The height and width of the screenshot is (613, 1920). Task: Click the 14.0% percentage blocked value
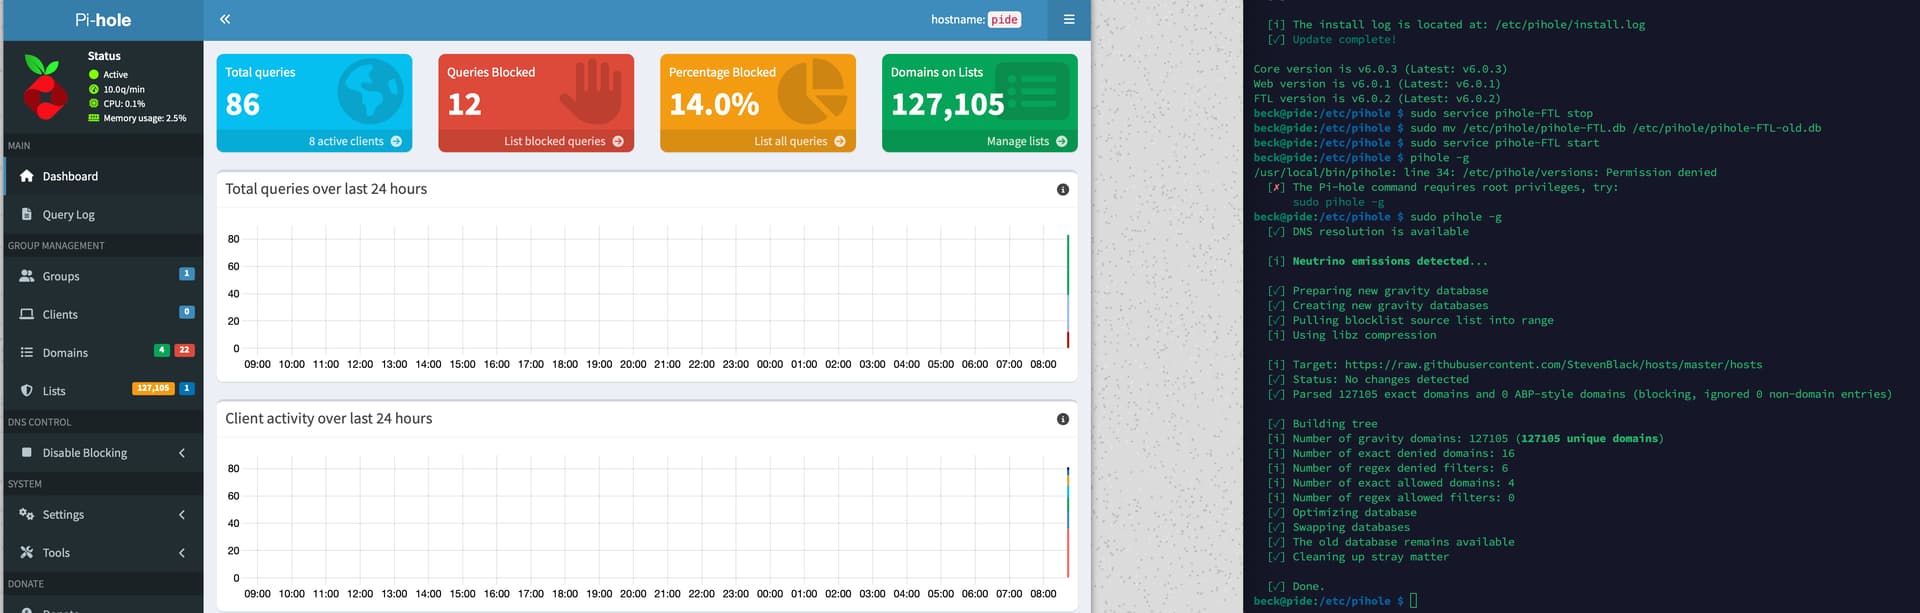(714, 104)
